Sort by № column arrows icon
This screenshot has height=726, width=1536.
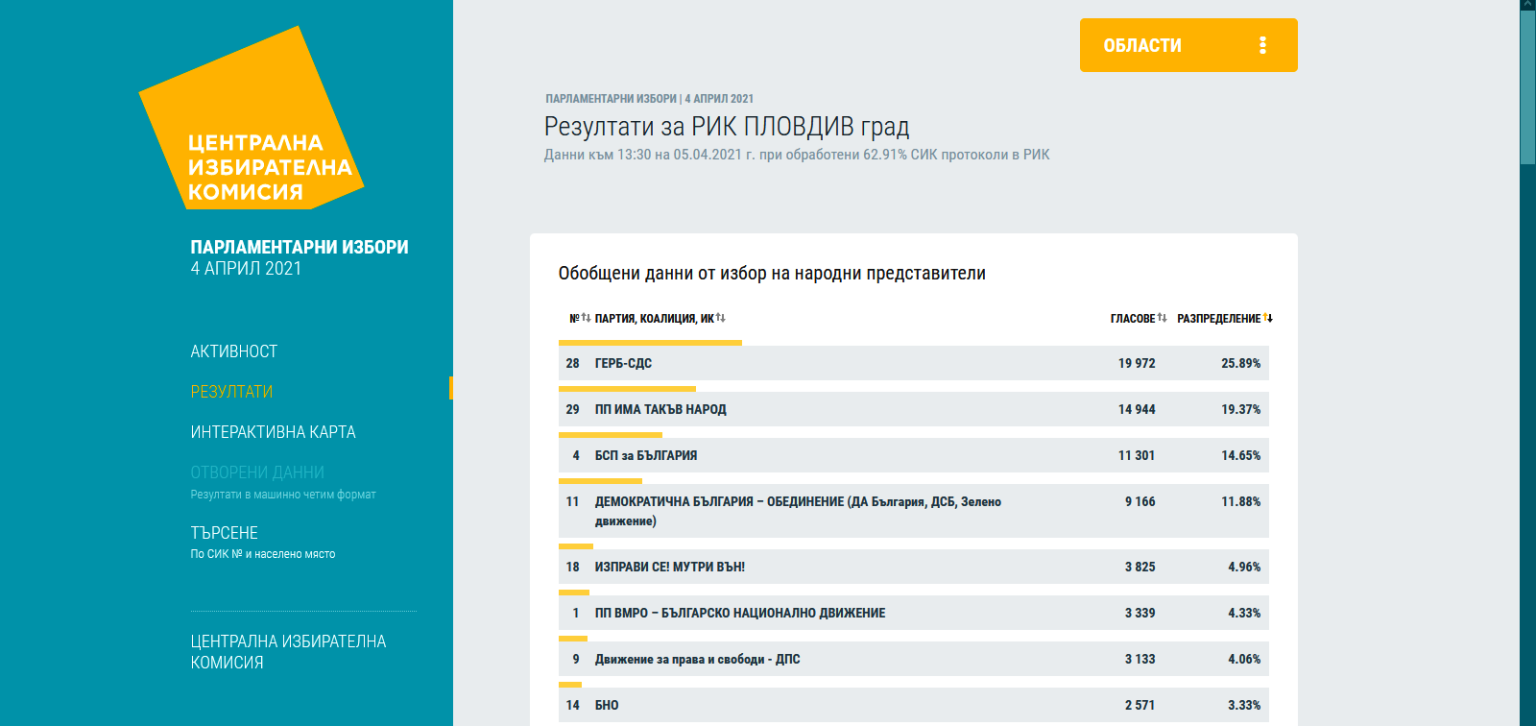pyautogui.click(x=586, y=318)
